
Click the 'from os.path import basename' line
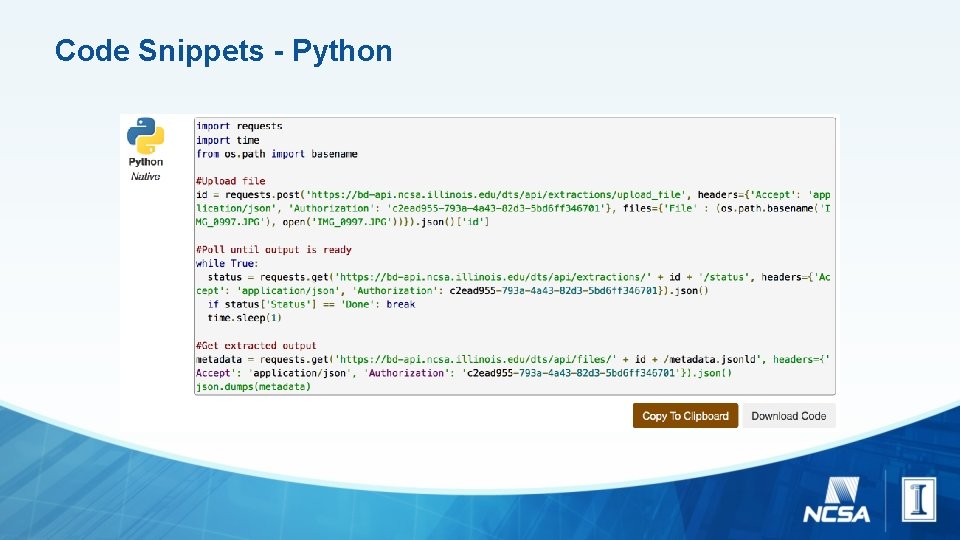click(x=277, y=154)
